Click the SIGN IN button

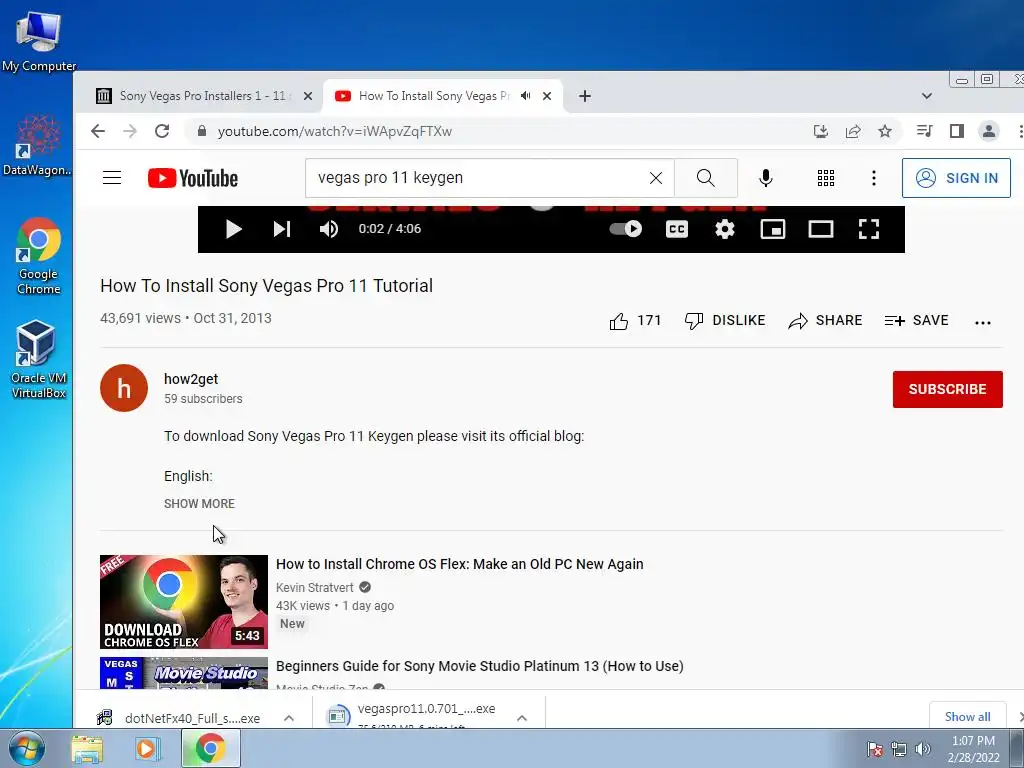point(956,178)
